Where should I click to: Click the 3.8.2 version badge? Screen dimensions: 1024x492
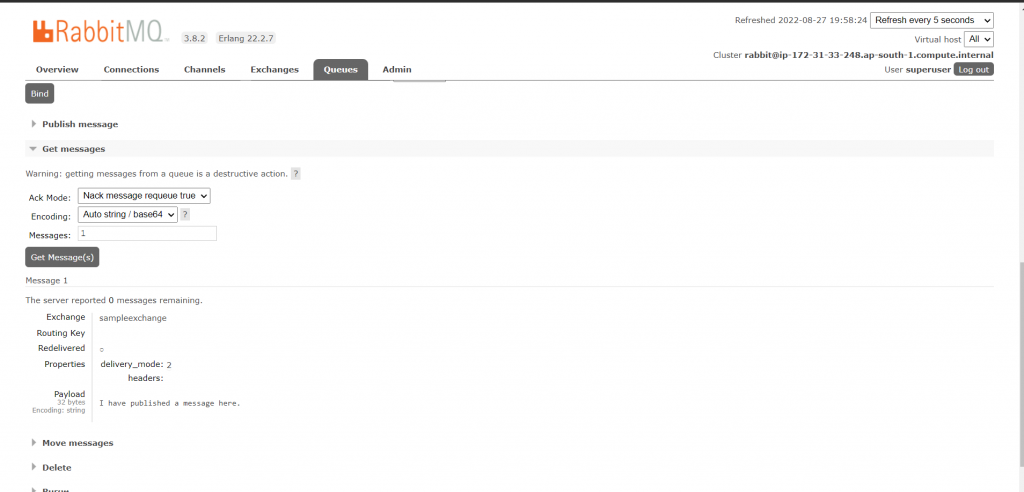pyautogui.click(x=194, y=39)
